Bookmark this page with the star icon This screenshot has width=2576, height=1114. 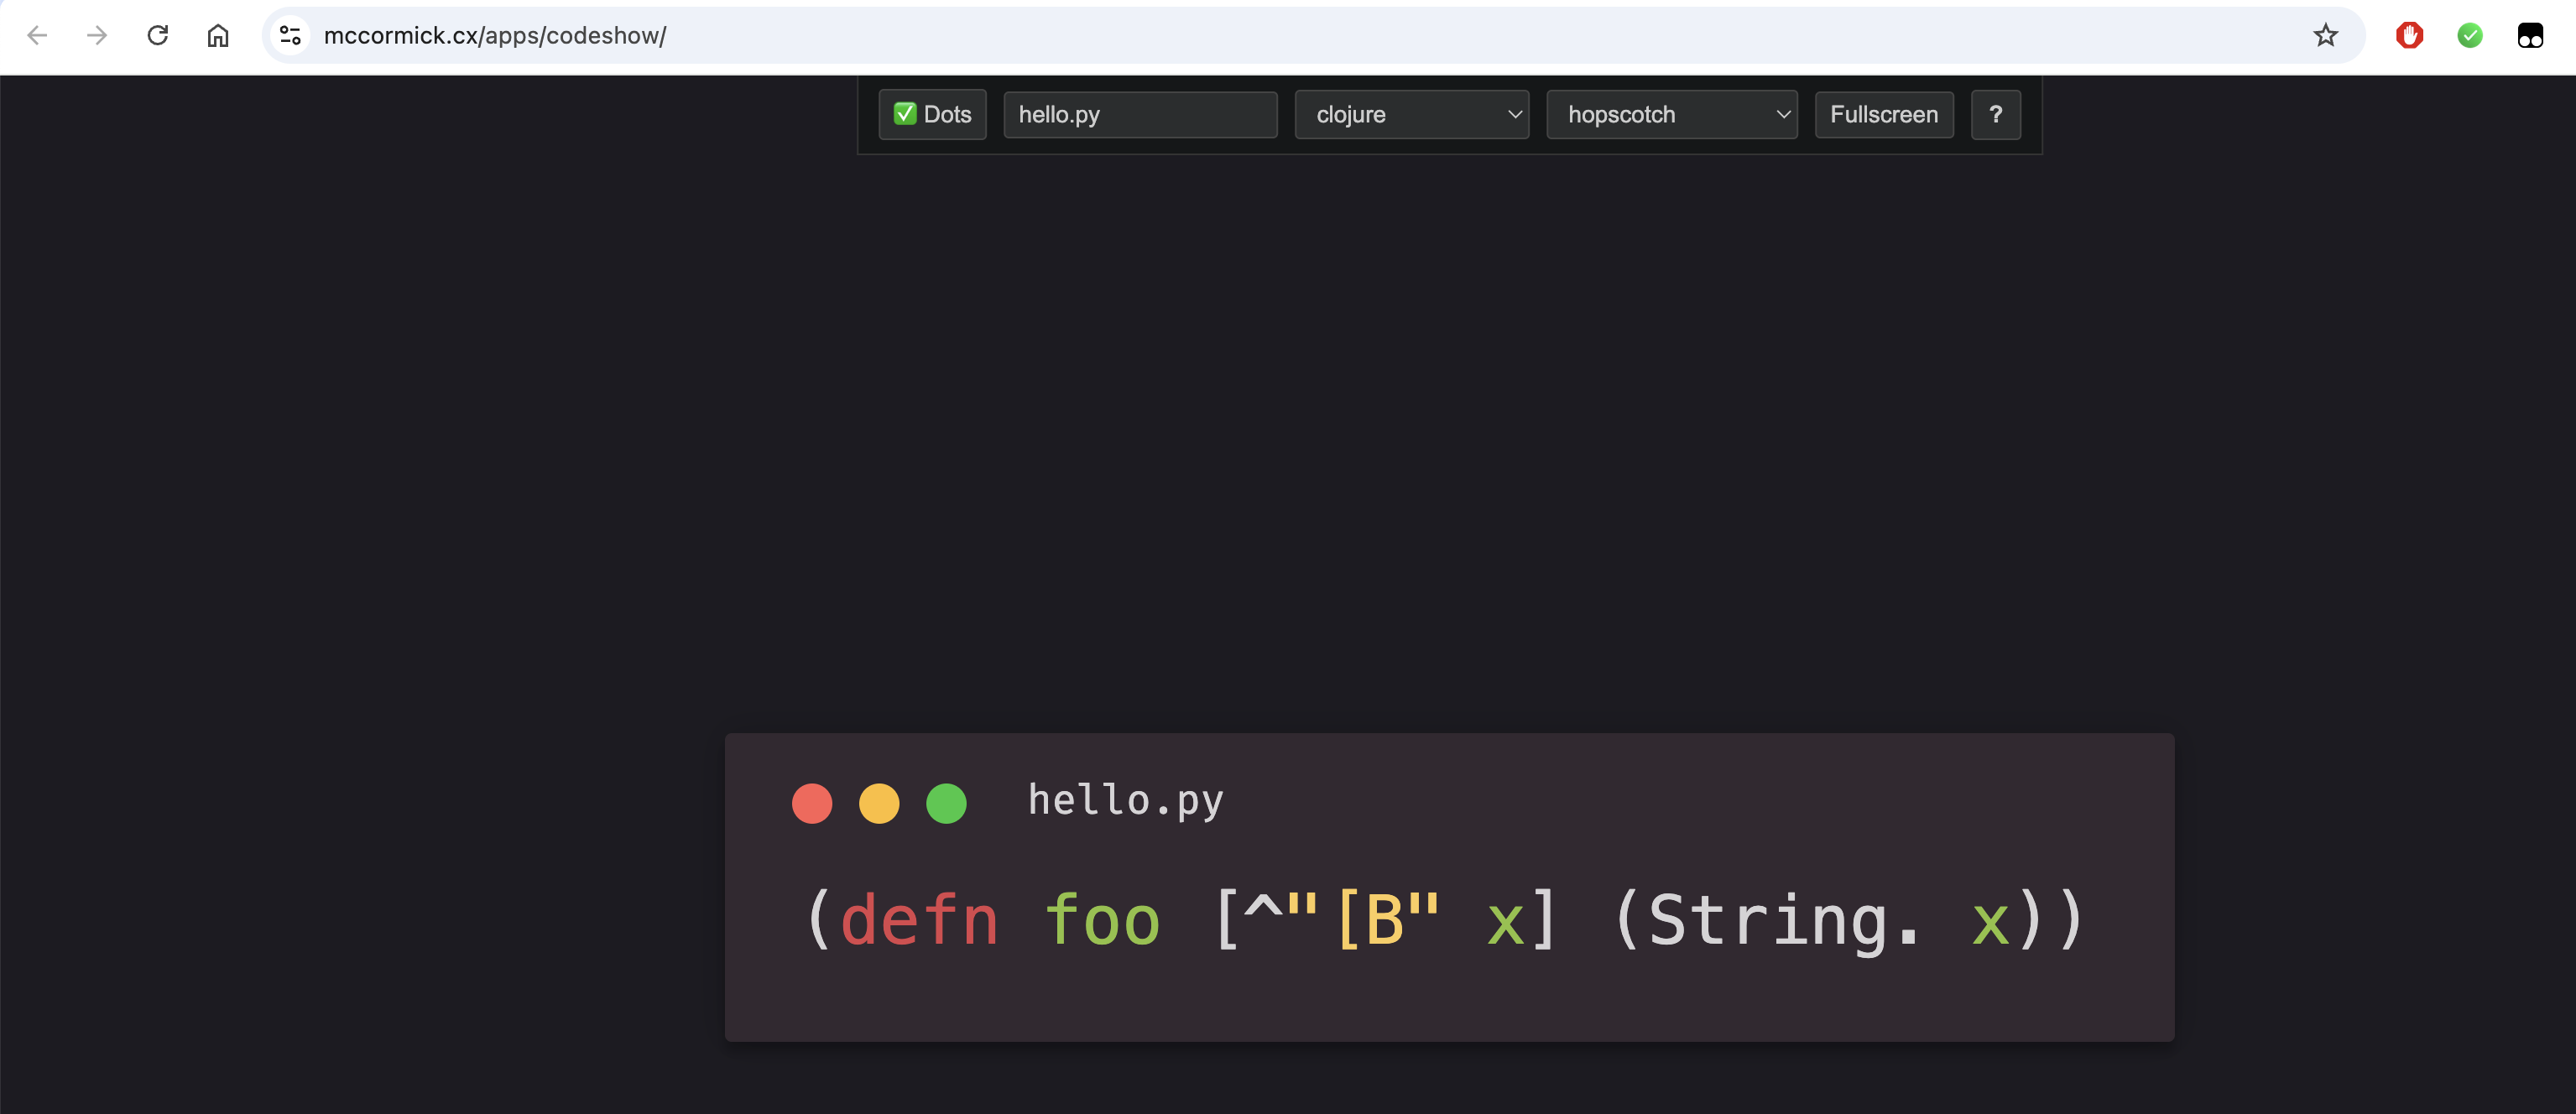coord(2325,36)
